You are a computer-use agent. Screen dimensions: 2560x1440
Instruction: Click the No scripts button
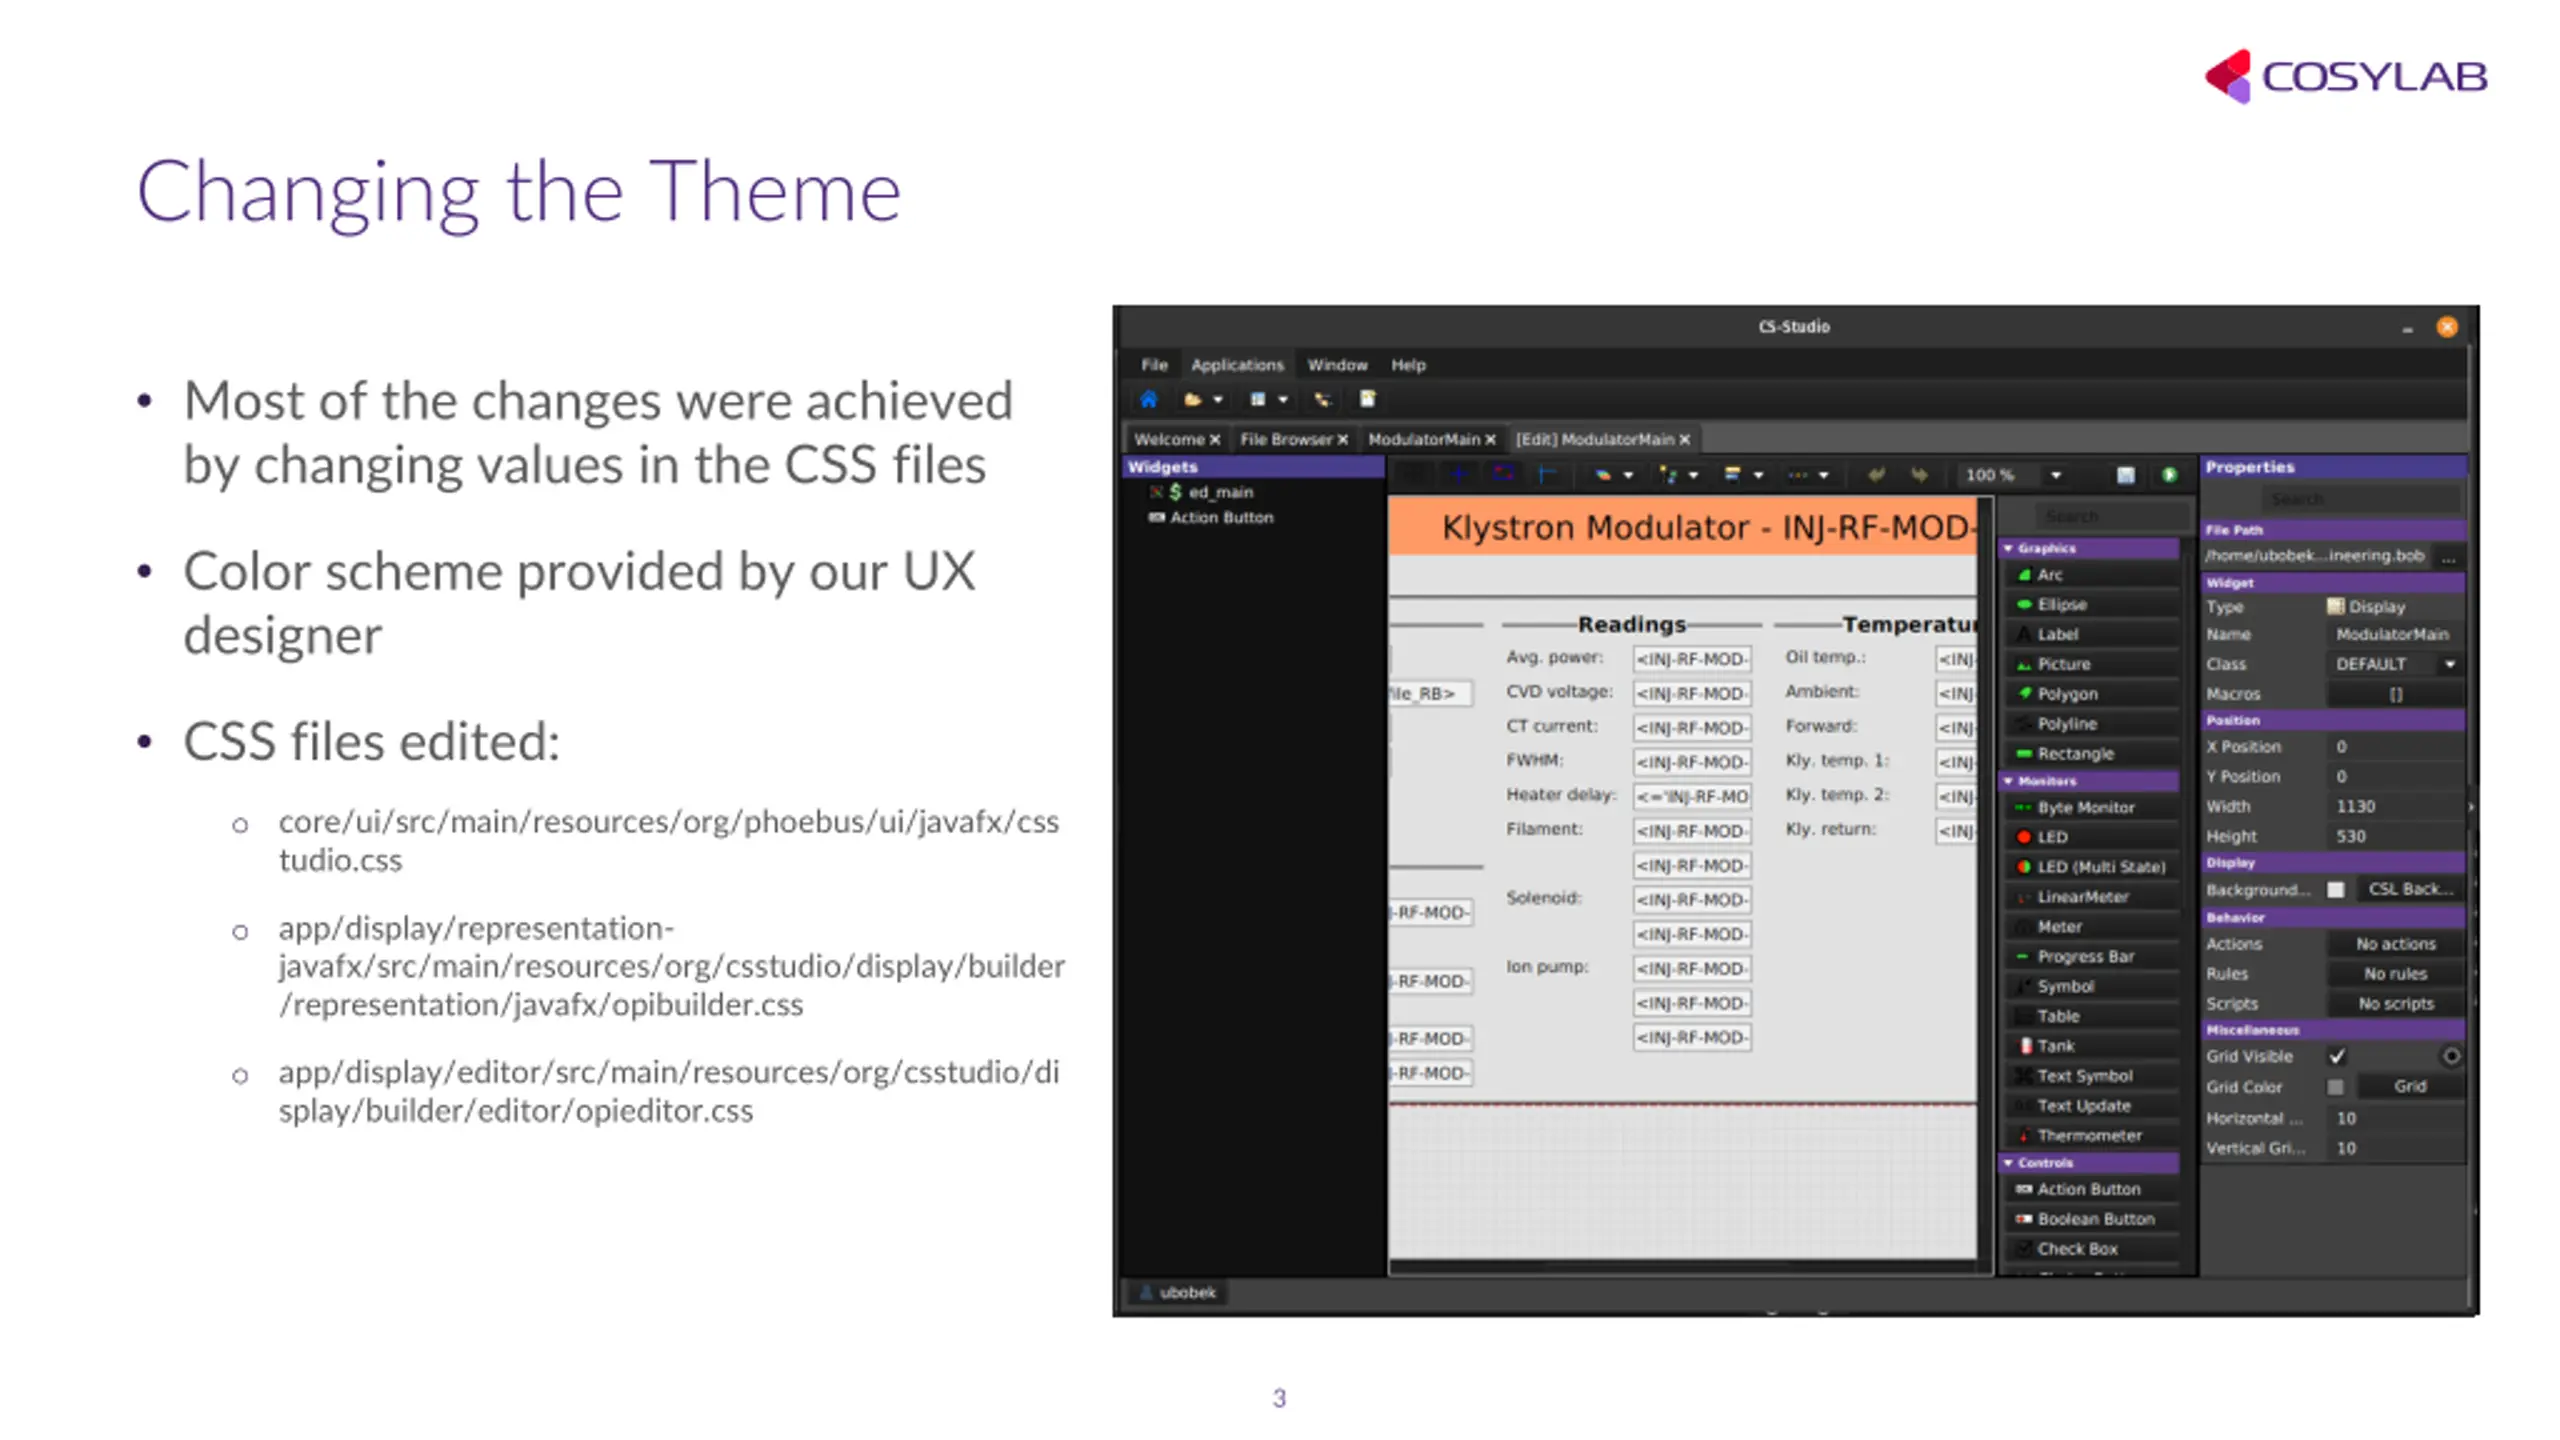tap(2395, 1005)
